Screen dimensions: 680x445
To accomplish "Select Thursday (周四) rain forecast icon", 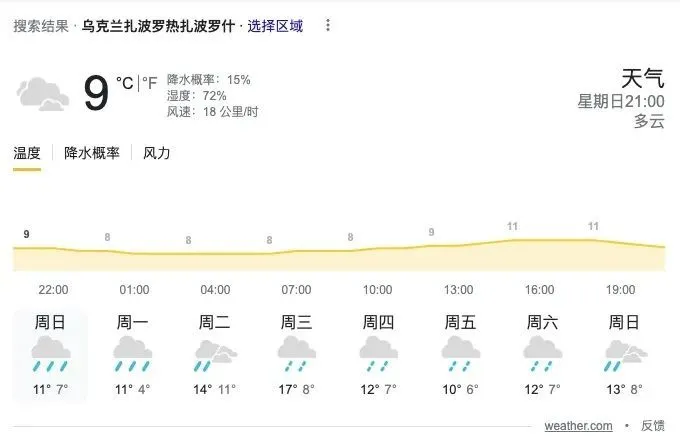I will pyautogui.click(x=378, y=354).
